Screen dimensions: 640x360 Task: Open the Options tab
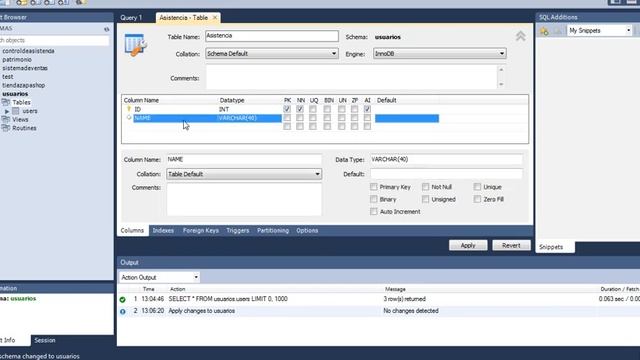(307, 231)
